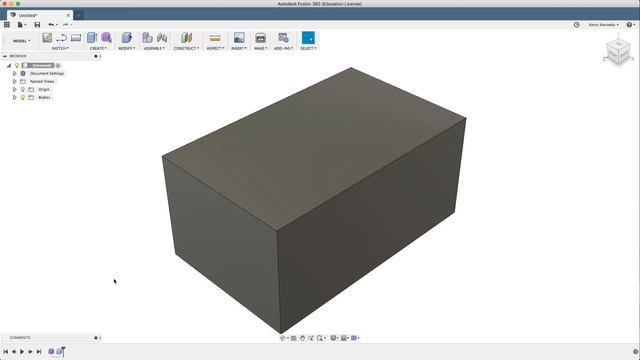Image resolution: width=640 pixels, height=360 pixels.
Task: Step timeline back one feature
Action: (14, 351)
